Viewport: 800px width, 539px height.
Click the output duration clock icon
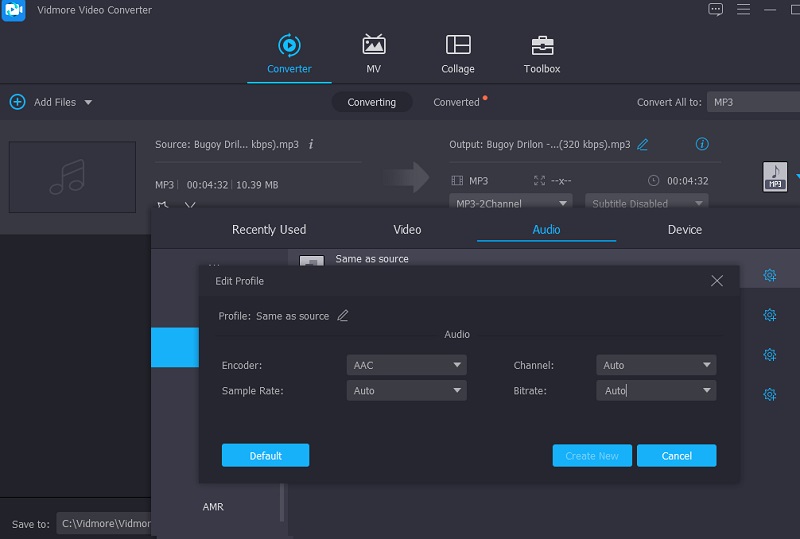653,180
